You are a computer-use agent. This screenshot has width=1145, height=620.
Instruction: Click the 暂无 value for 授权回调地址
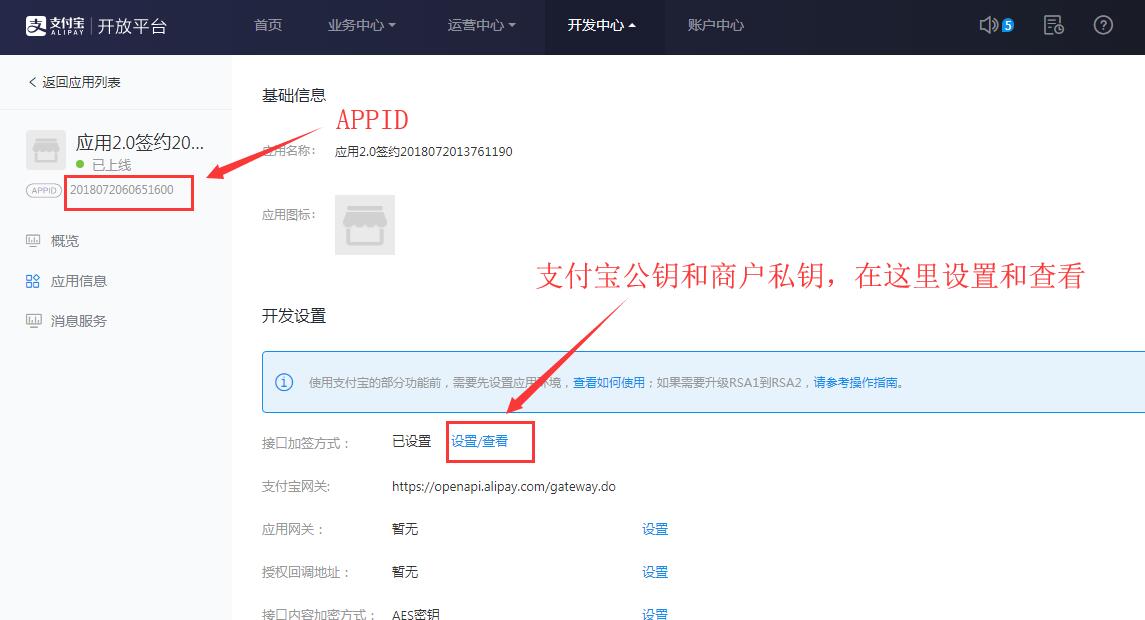tap(405, 572)
